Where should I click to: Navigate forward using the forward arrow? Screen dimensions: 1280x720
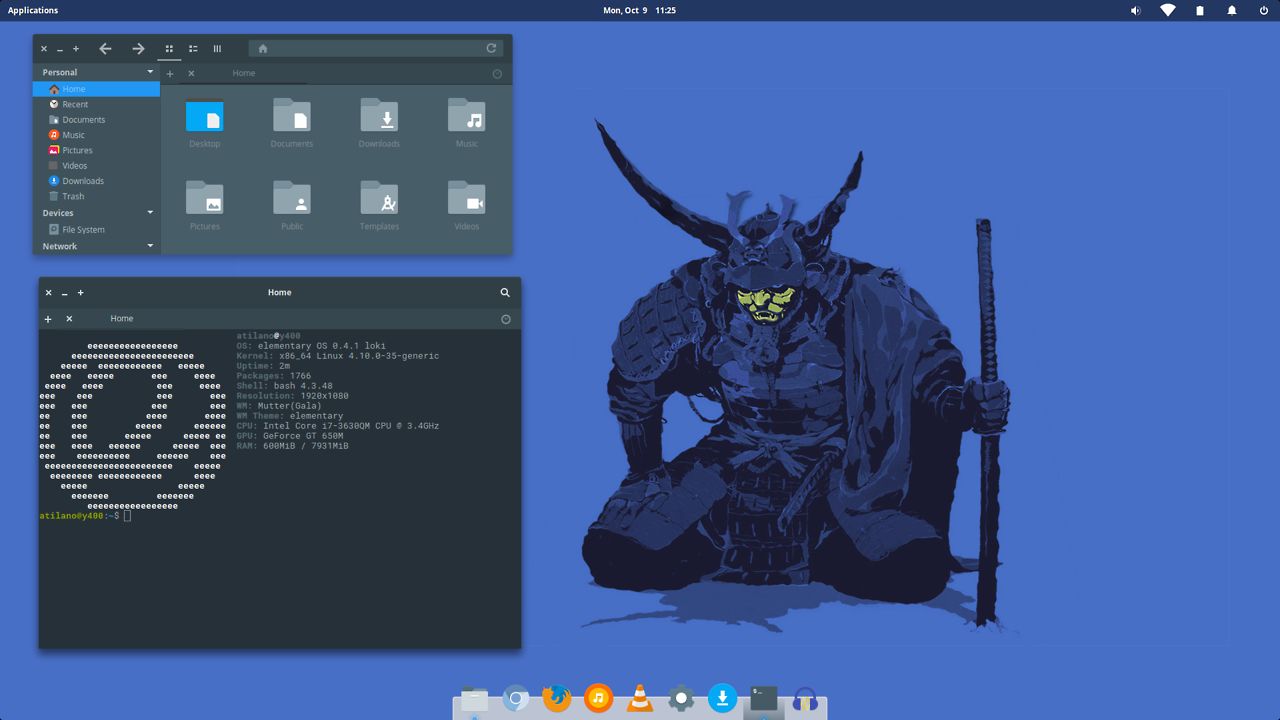137,48
